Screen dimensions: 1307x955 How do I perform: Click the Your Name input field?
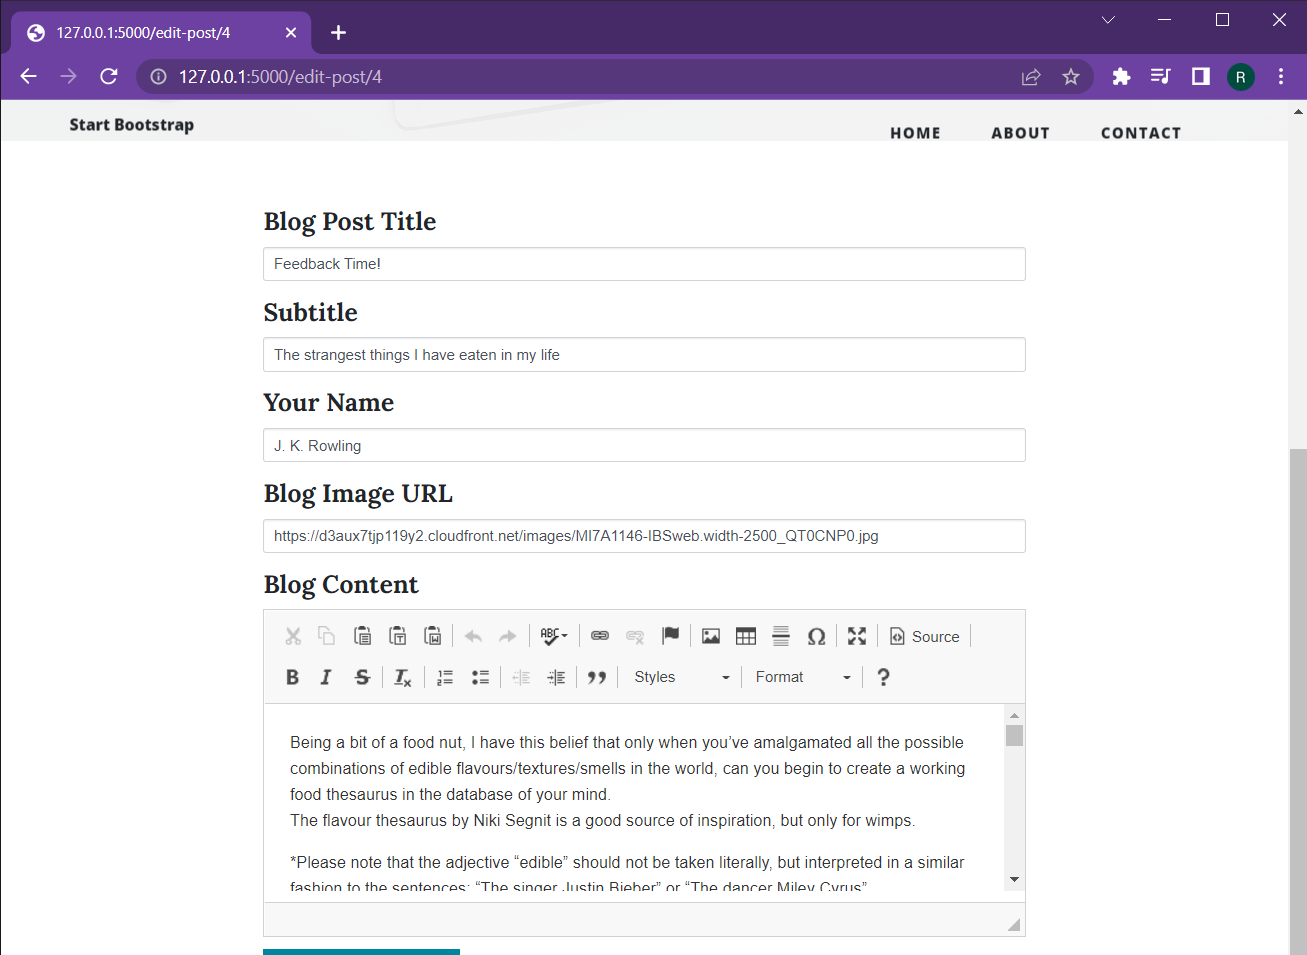point(644,445)
